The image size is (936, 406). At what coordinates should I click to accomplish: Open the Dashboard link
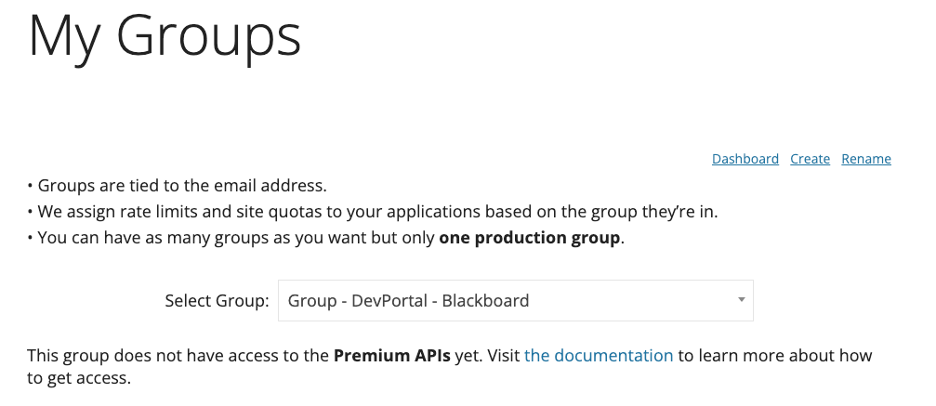click(x=745, y=159)
